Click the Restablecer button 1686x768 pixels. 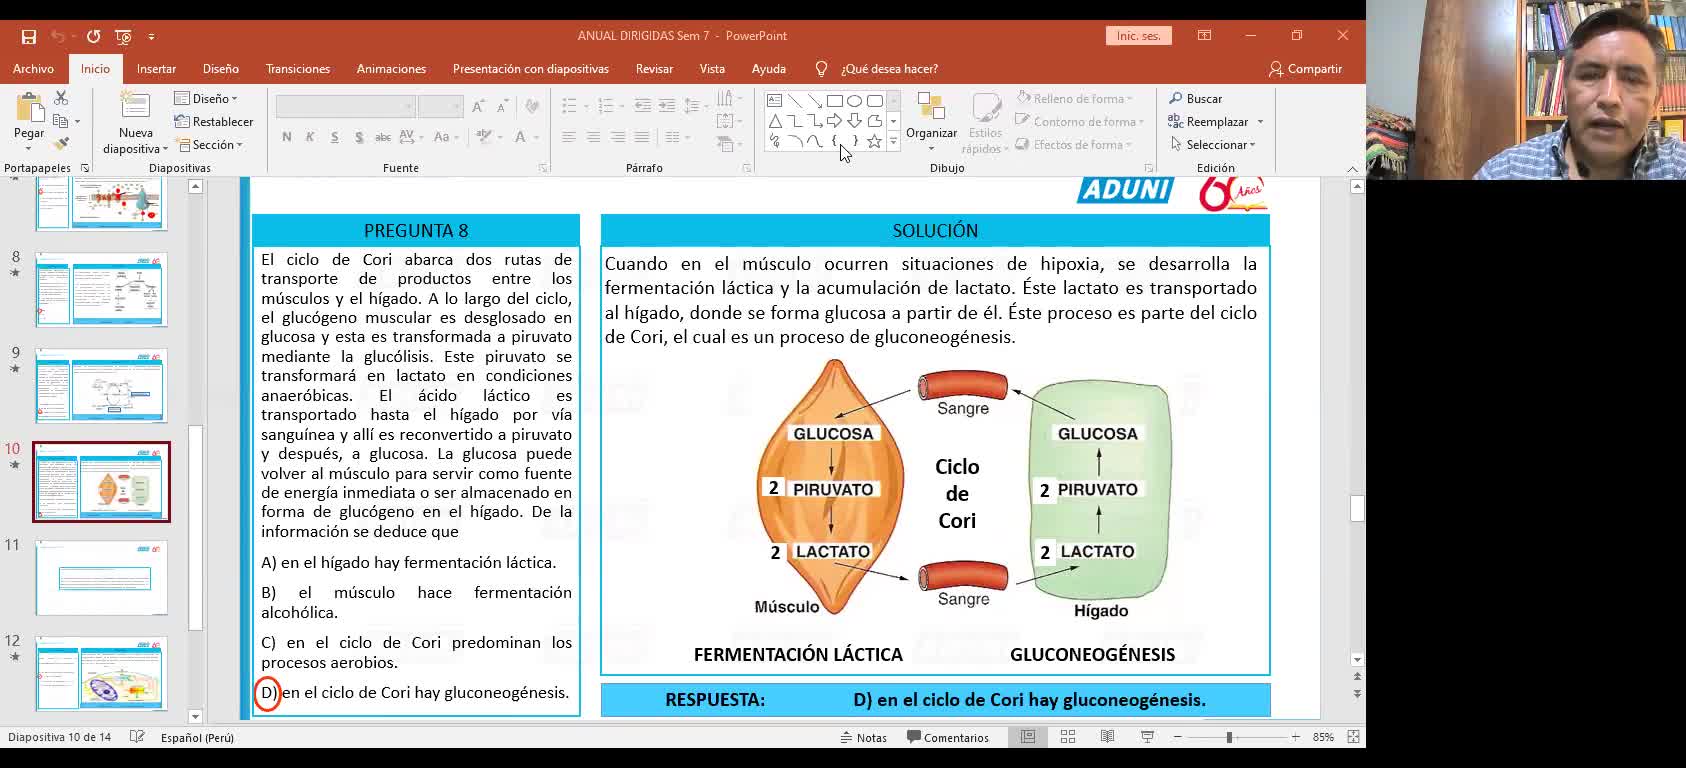214,121
